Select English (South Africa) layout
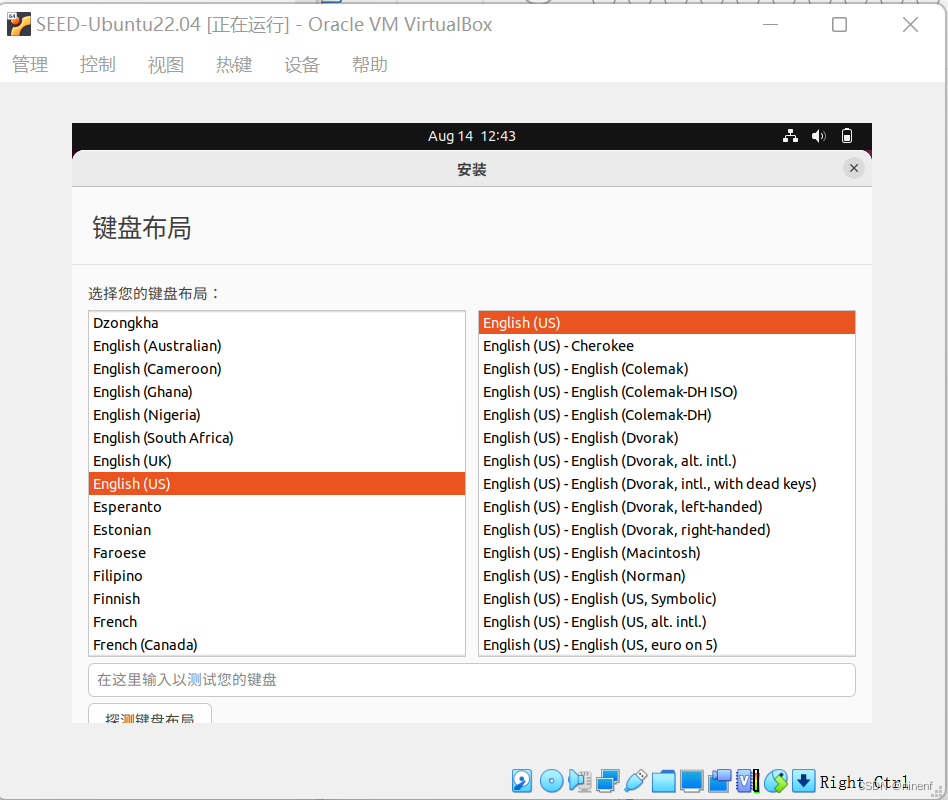This screenshot has height=800, width=948. [277, 438]
